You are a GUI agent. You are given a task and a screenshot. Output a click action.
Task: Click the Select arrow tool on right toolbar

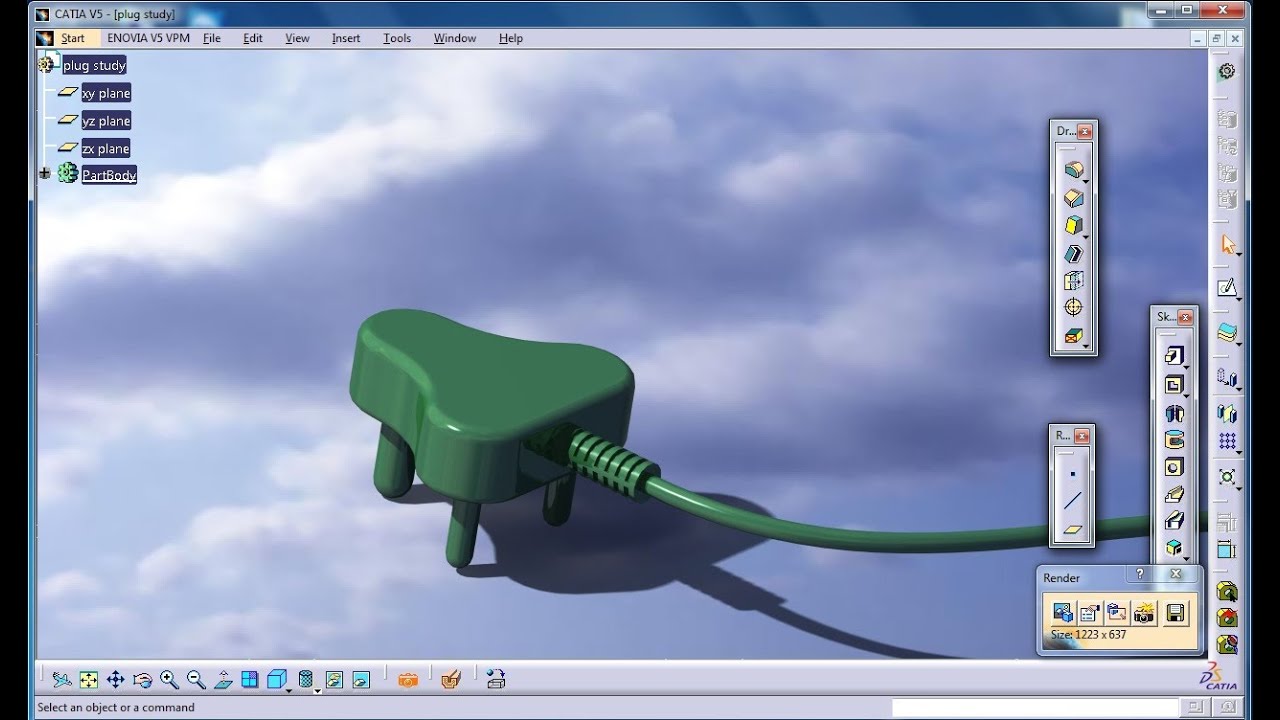(1228, 245)
